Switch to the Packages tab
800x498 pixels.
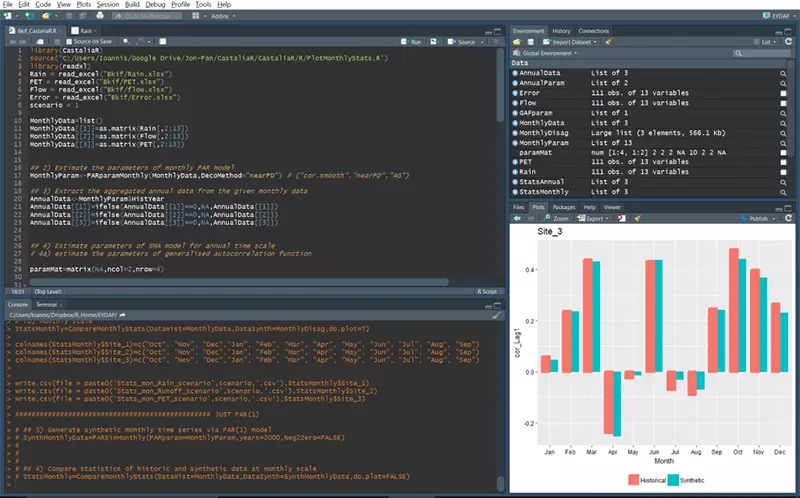(563, 207)
